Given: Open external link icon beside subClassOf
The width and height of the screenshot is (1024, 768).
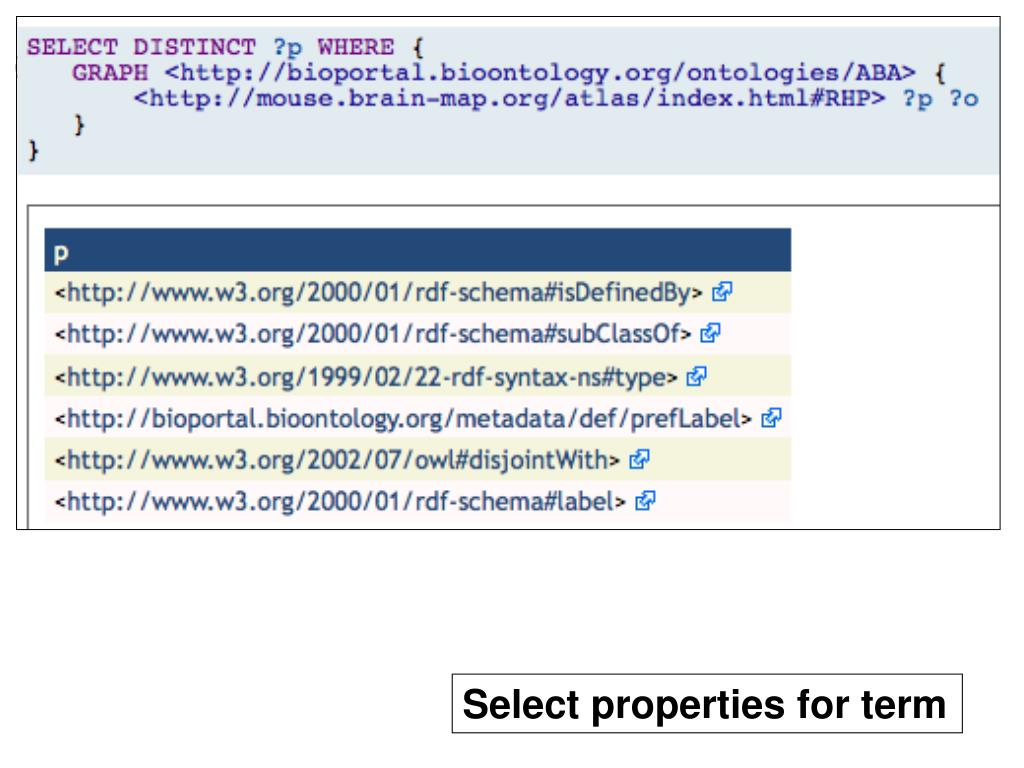Looking at the screenshot, I should (710, 334).
